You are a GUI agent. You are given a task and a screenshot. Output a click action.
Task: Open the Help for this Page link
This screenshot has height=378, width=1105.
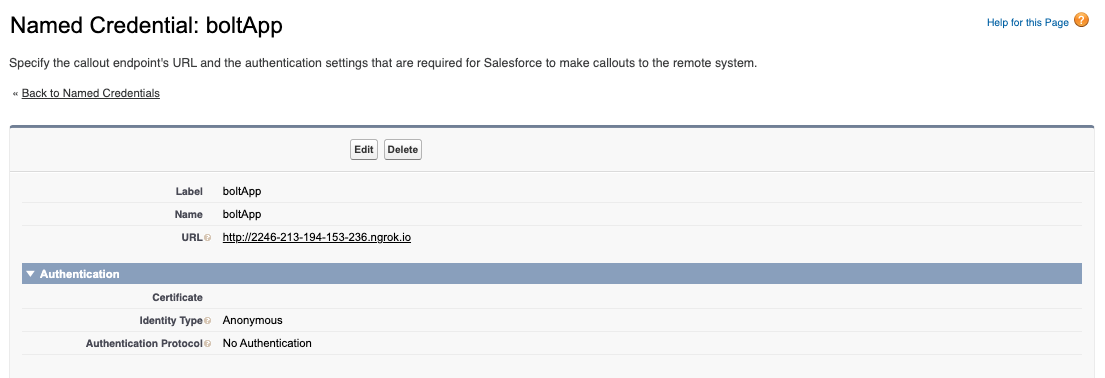pyautogui.click(x=1027, y=23)
